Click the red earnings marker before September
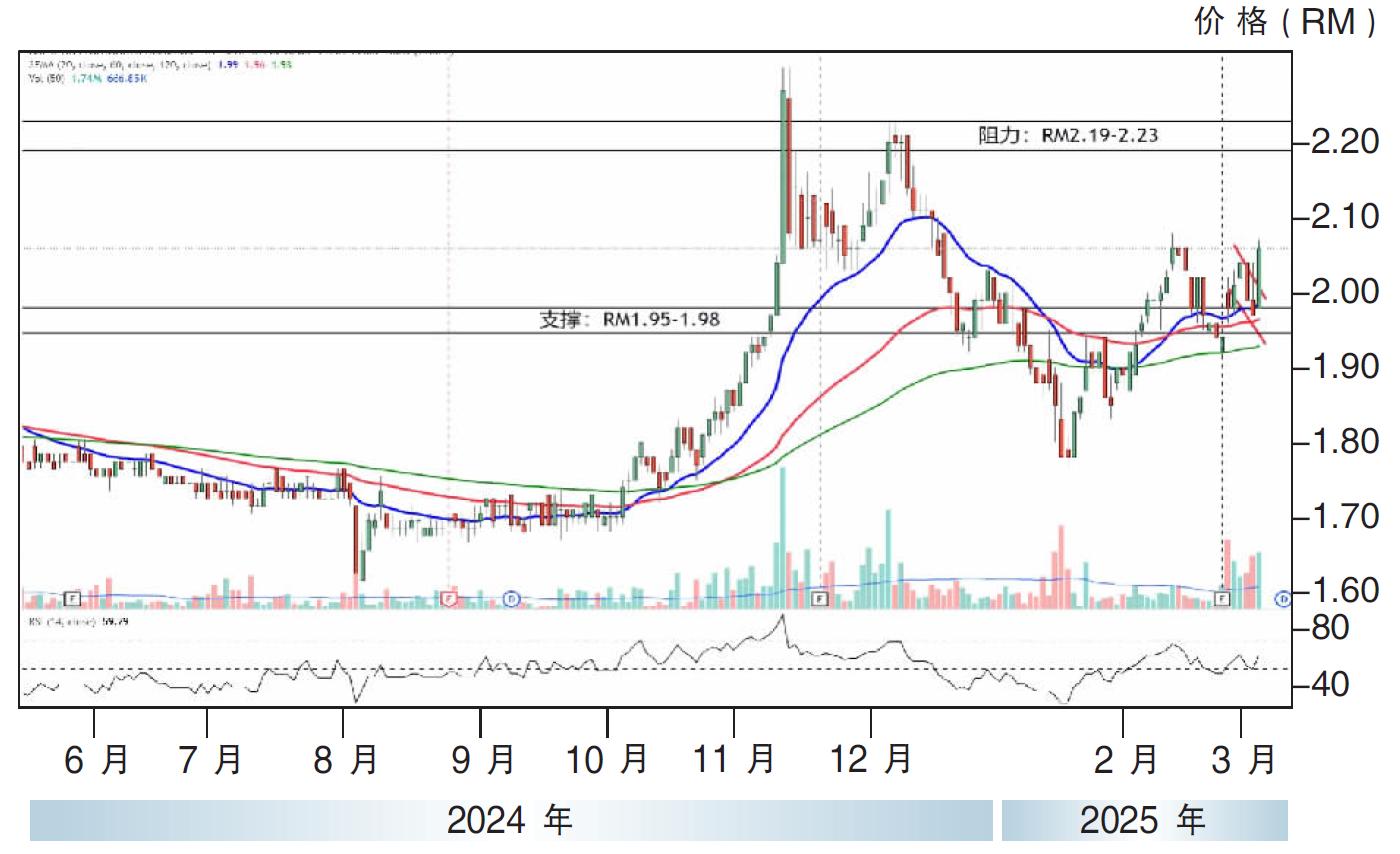Viewport: 1400px width, 854px height. click(x=448, y=598)
